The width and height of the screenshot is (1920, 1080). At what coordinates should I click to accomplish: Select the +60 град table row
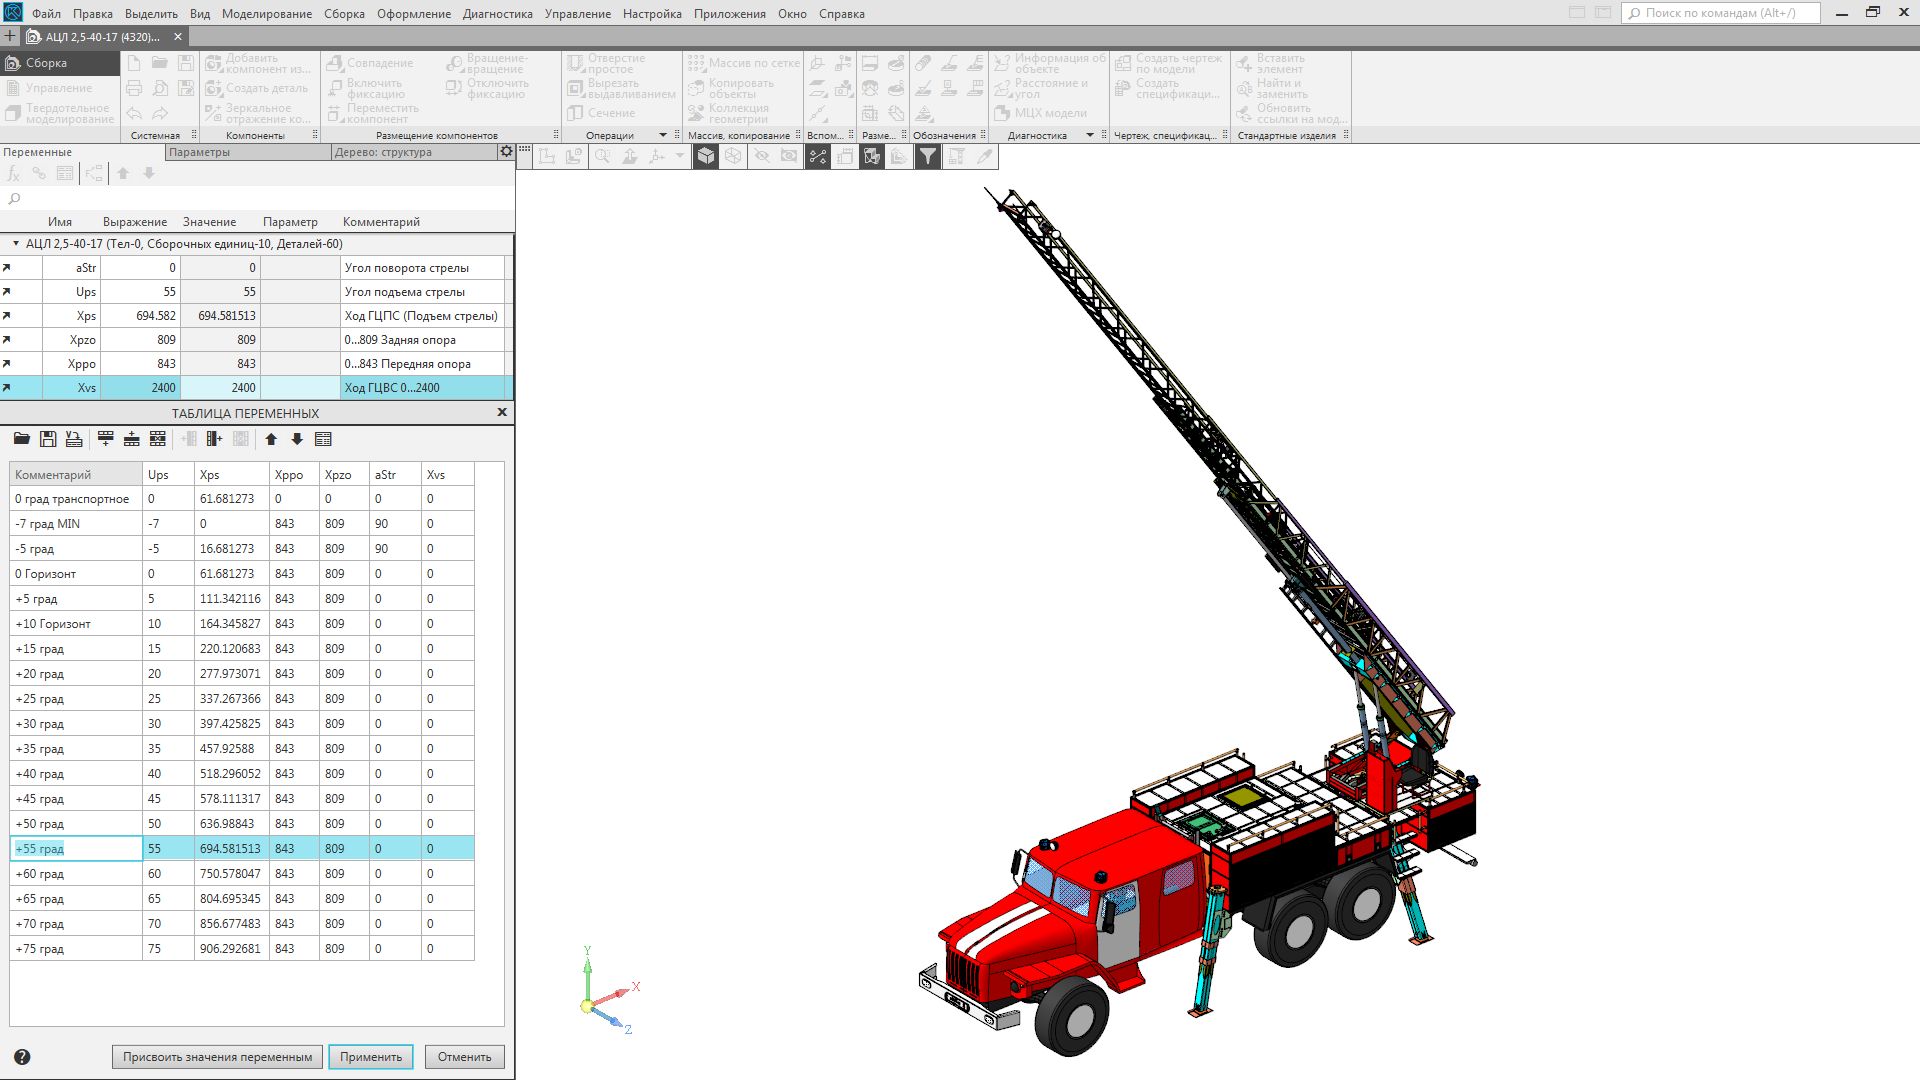(76, 874)
